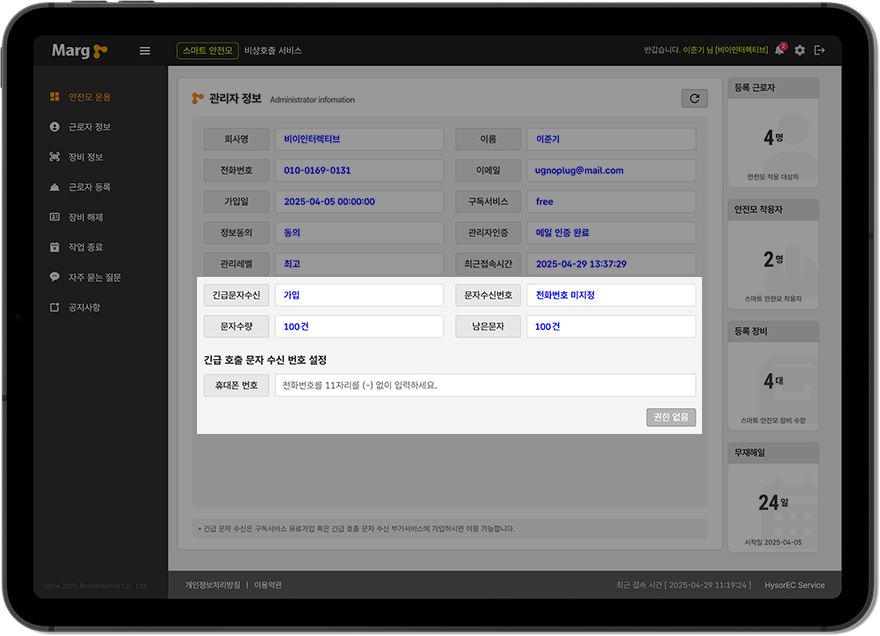Click the 작업 종료 calendar icon
This screenshot has width=880, height=636.
click(54, 247)
